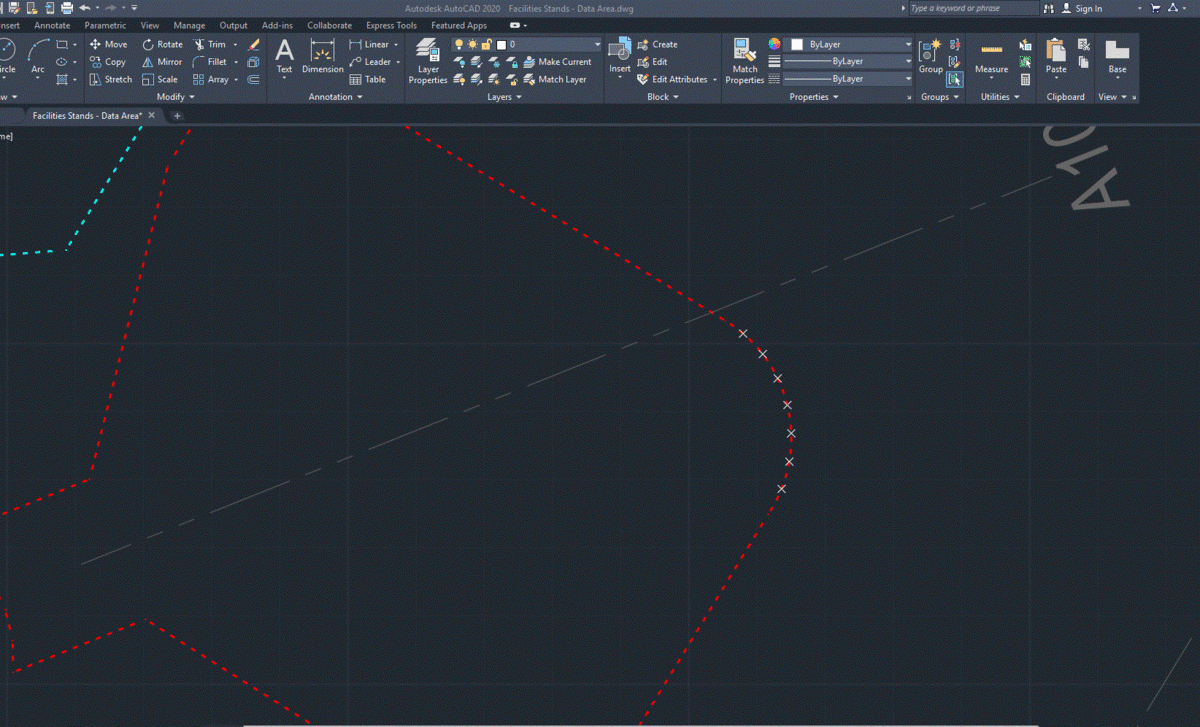1200x727 pixels.
Task: Toggle layer lock padlock in layer dropdown
Action: tap(486, 45)
